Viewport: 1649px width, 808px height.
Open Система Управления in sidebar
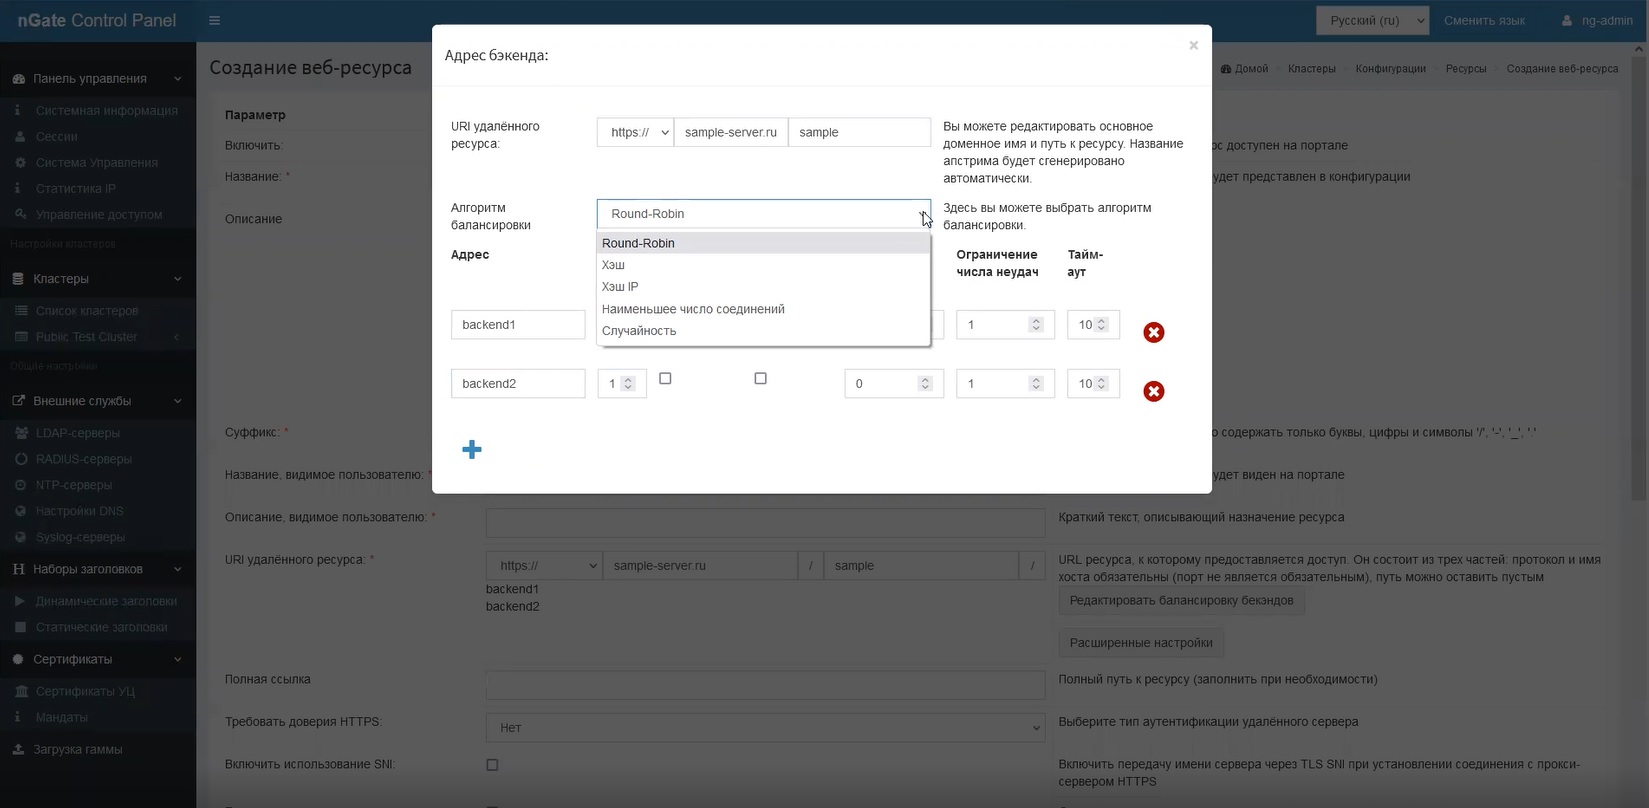pyautogui.click(x=98, y=163)
